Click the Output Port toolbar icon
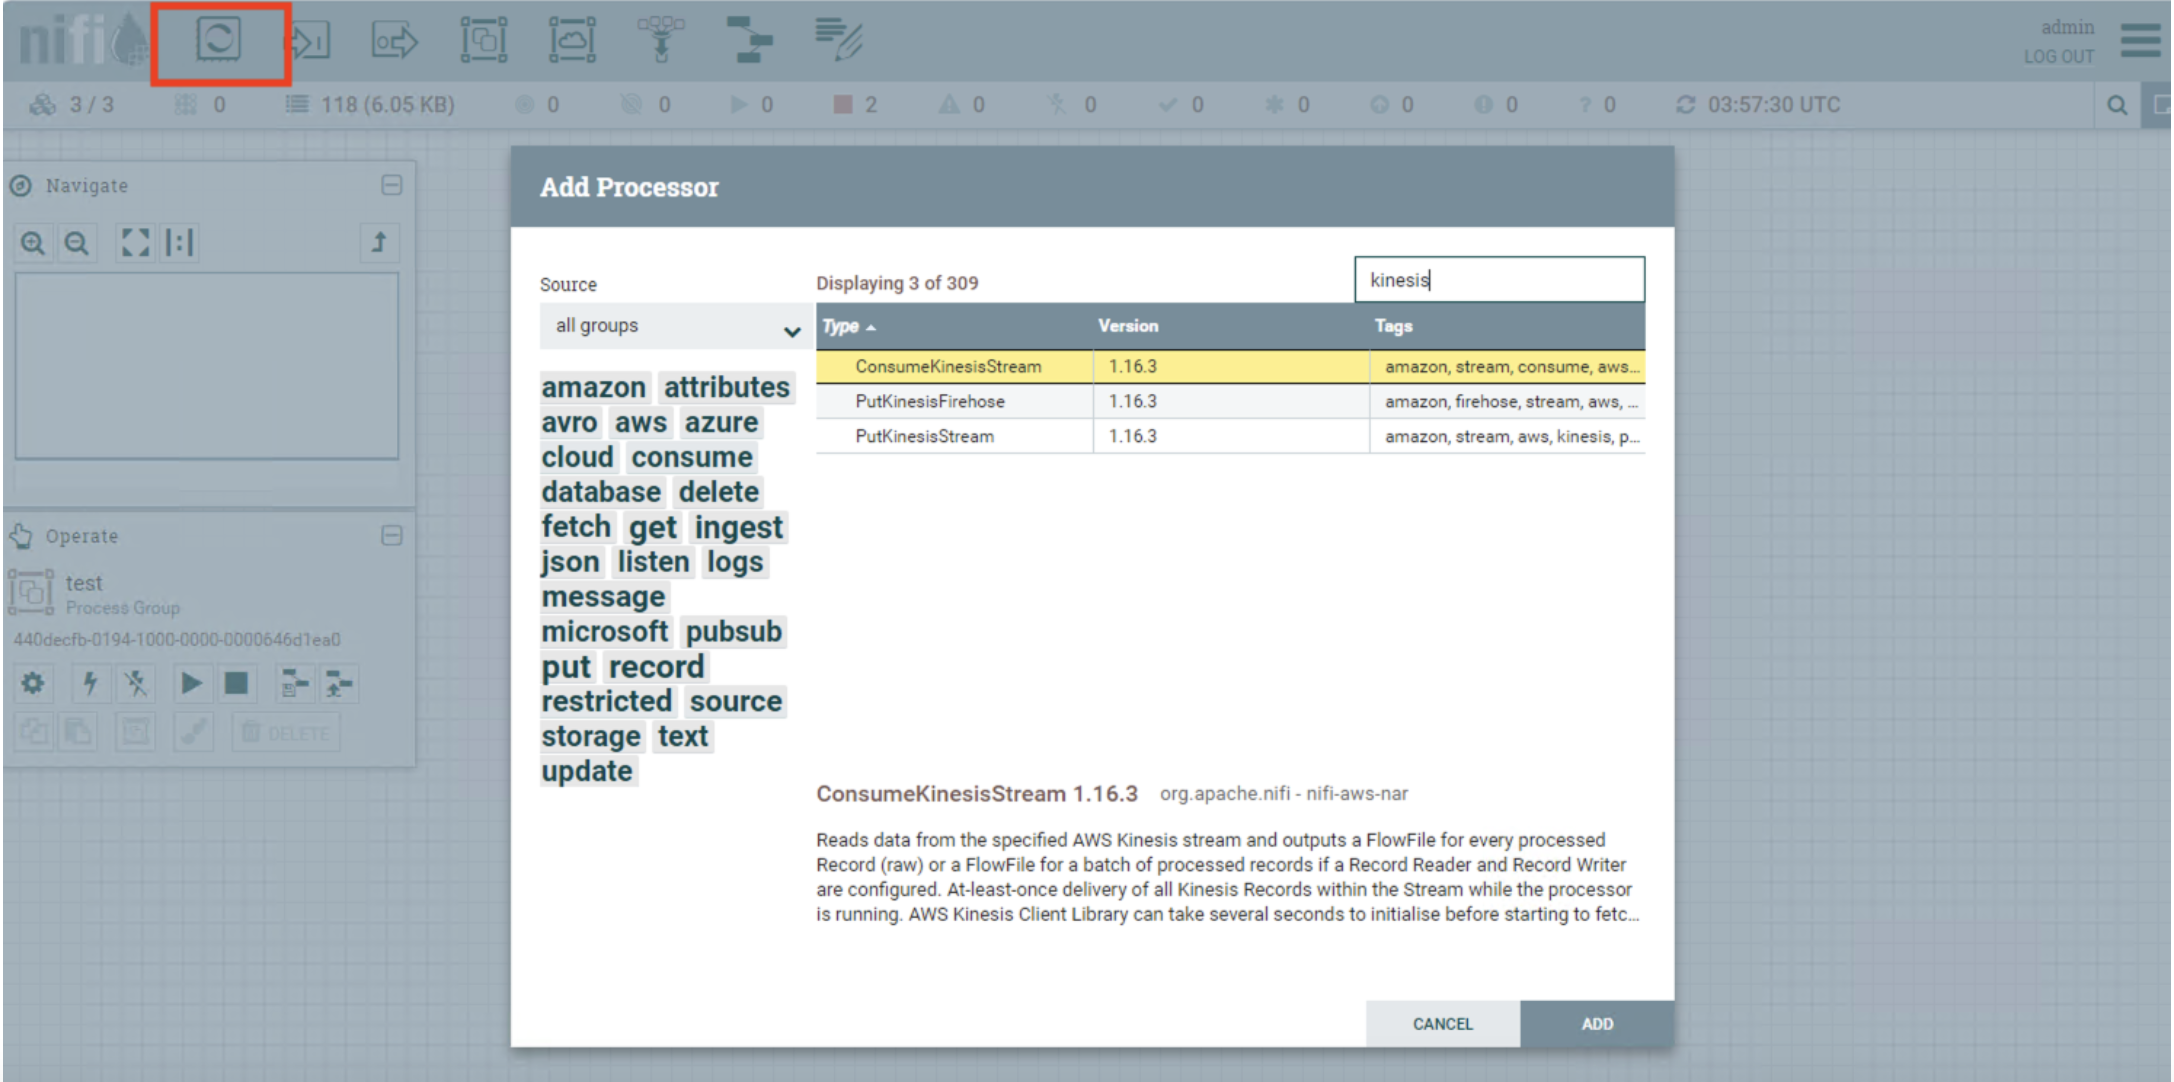 tap(394, 41)
